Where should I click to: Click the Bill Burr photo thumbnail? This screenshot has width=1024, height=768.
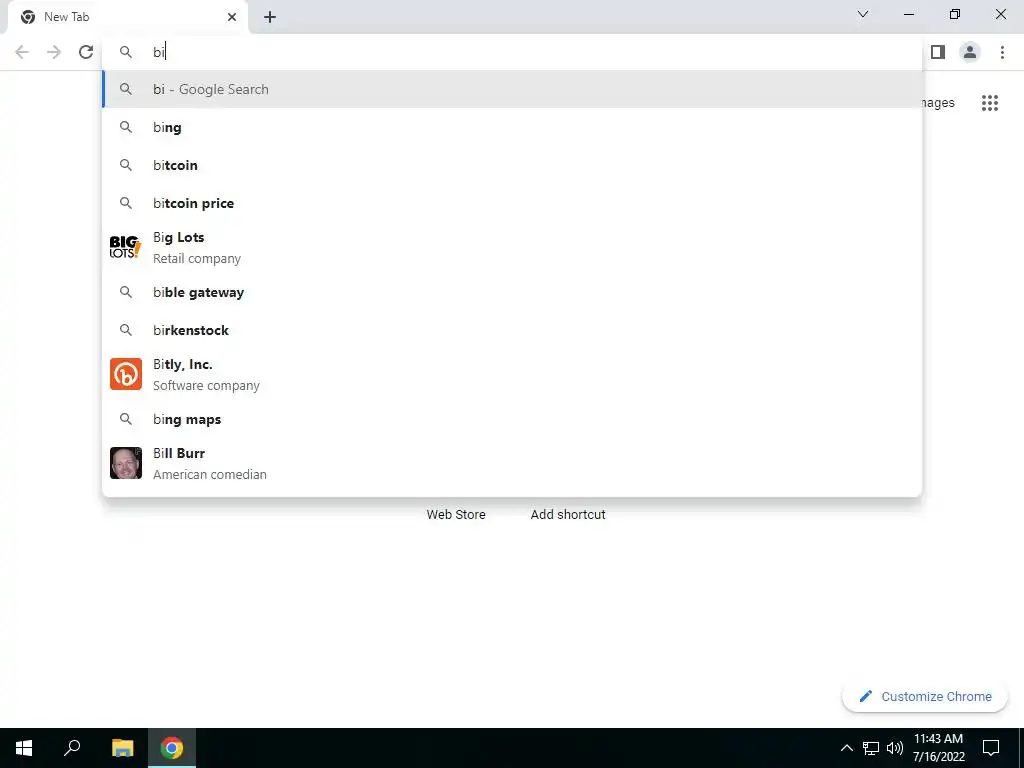(125, 463)
